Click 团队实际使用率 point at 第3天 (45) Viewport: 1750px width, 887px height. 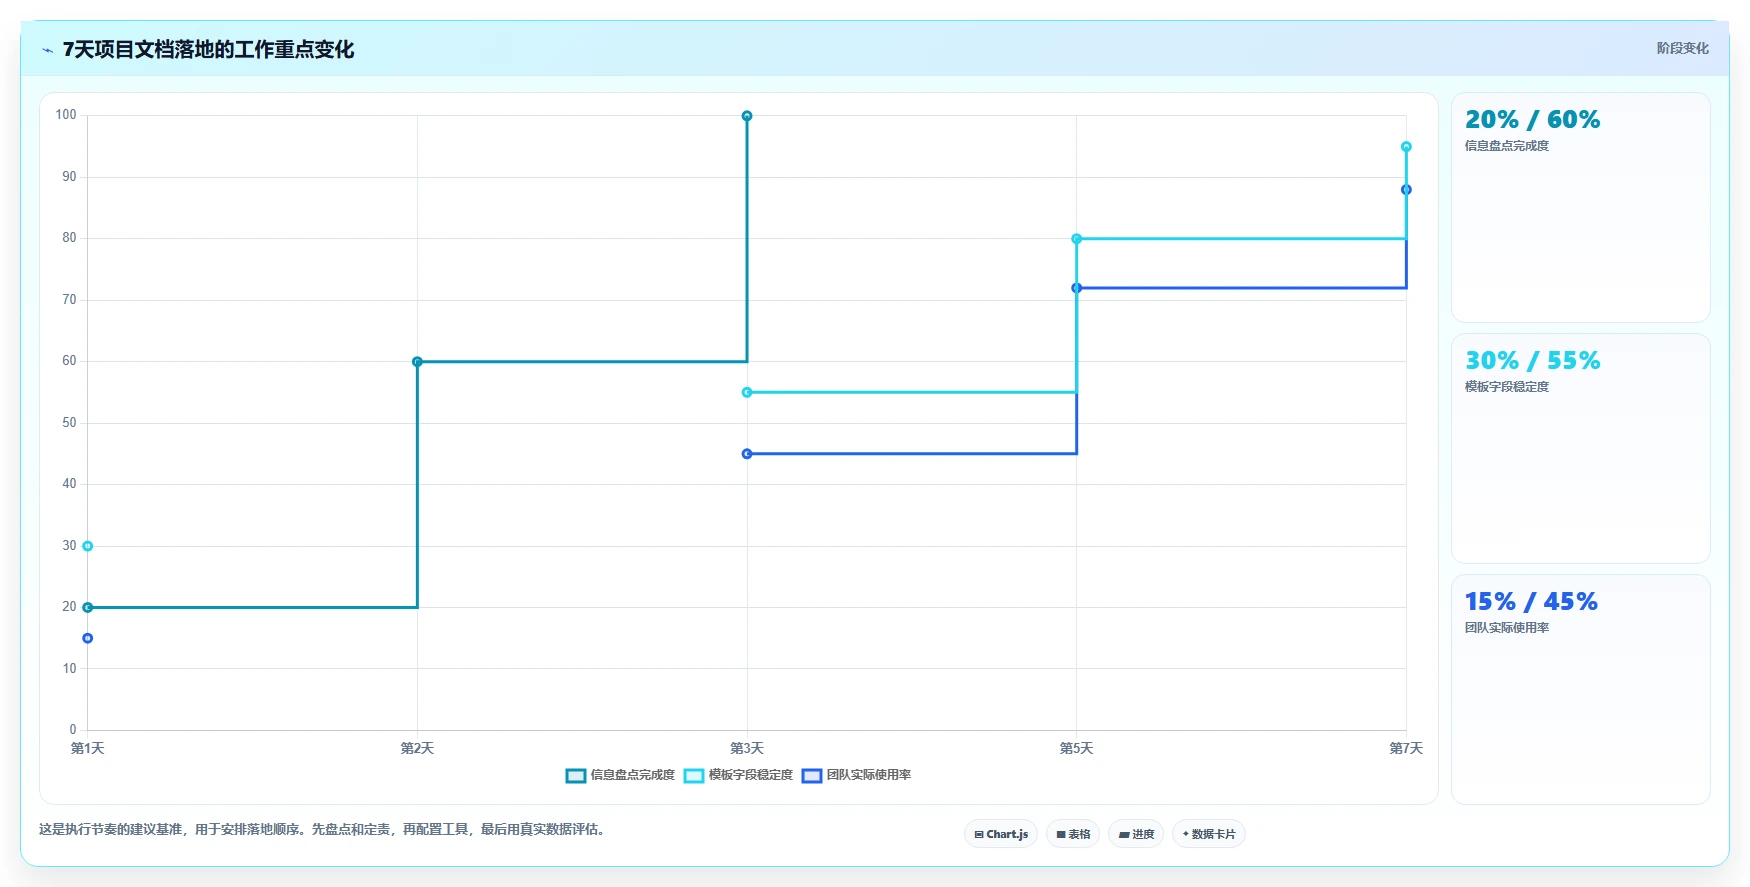(747, 454)
